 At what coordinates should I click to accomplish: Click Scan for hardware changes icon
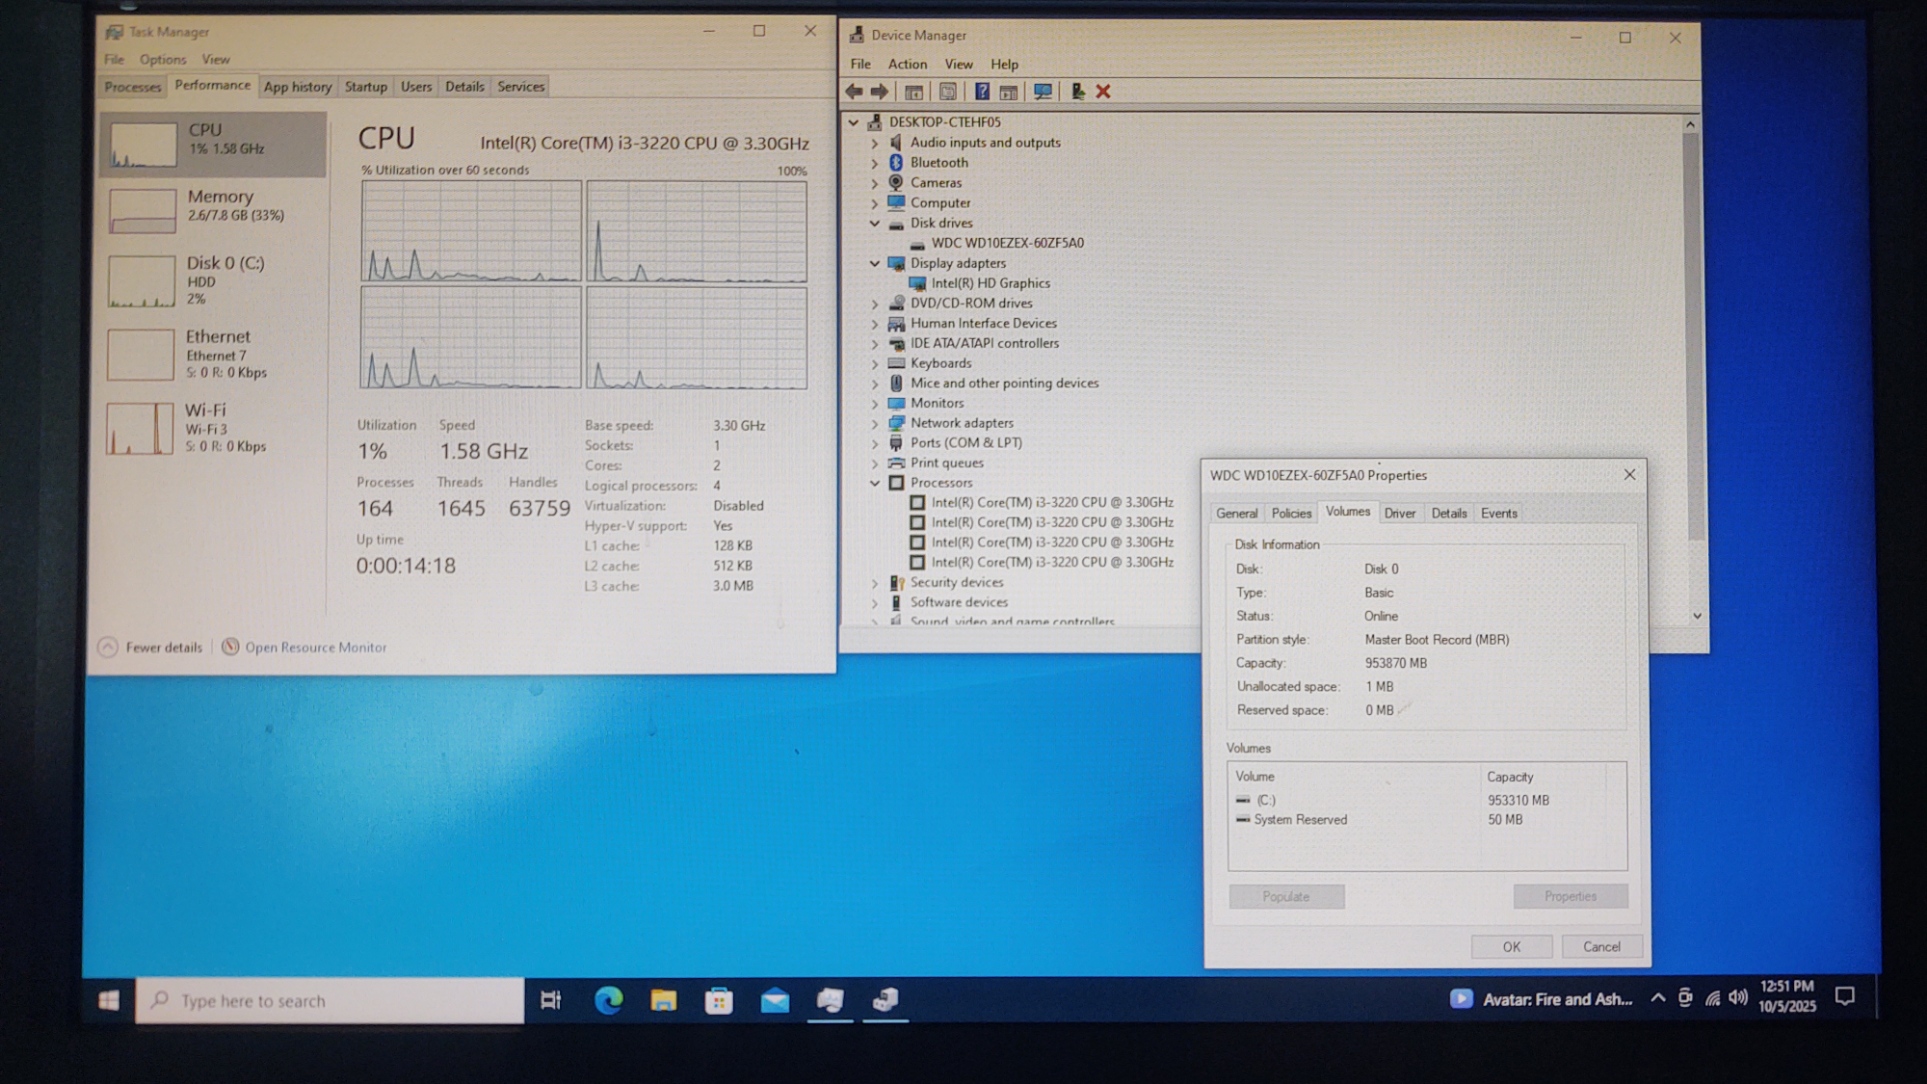click(1042, 92)
